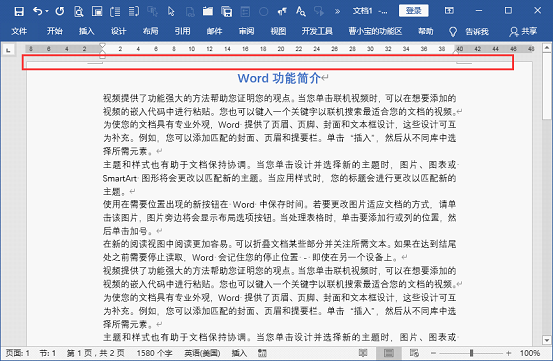Open the 插入 ribbon tab
The image size is (553, 361).
[x=86, y=31]
